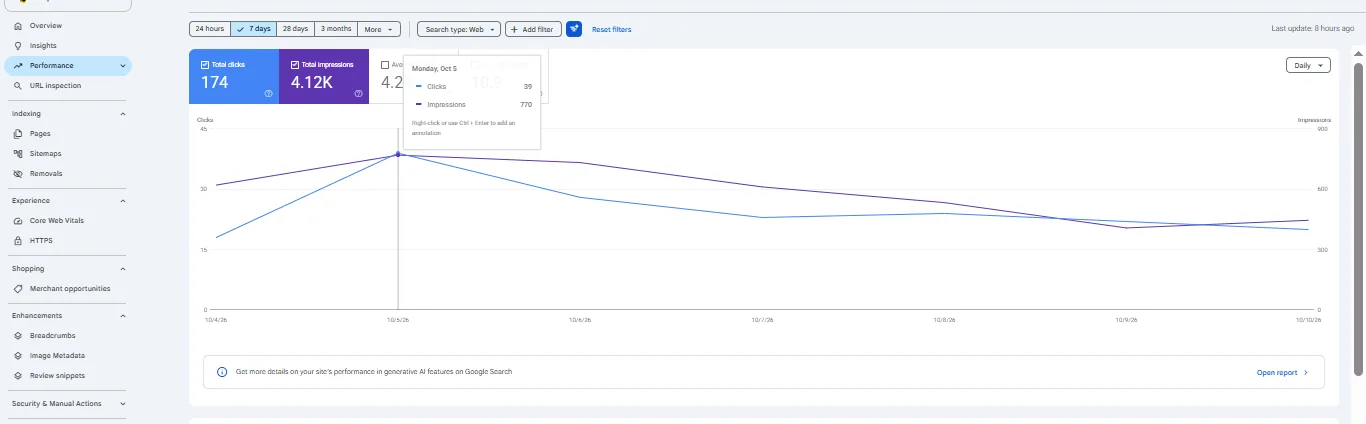Open the Breadcrumbs layers icon
This screenshot has height=424, width=1366.
[19, 335]
